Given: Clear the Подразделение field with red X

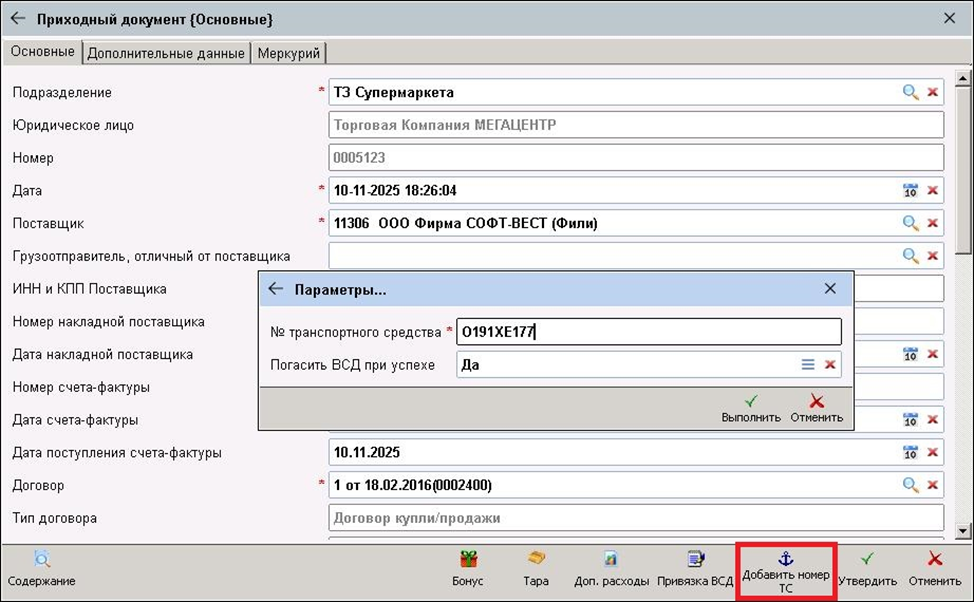Looking at the screenshot, I should (x=932, y=92).
